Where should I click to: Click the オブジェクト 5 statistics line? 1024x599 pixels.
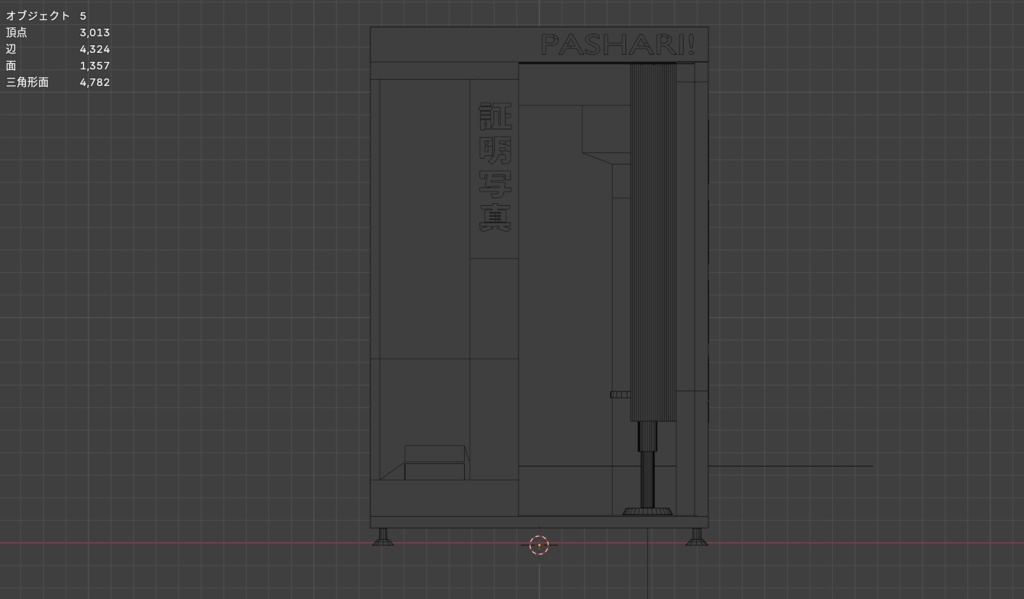coord(46,16)
